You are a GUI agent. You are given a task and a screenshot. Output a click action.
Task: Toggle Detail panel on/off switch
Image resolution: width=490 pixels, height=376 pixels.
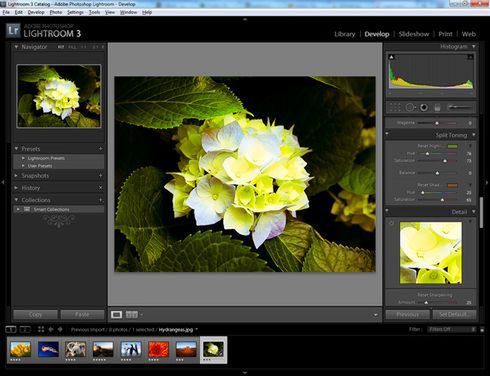[x=387, y=211]
